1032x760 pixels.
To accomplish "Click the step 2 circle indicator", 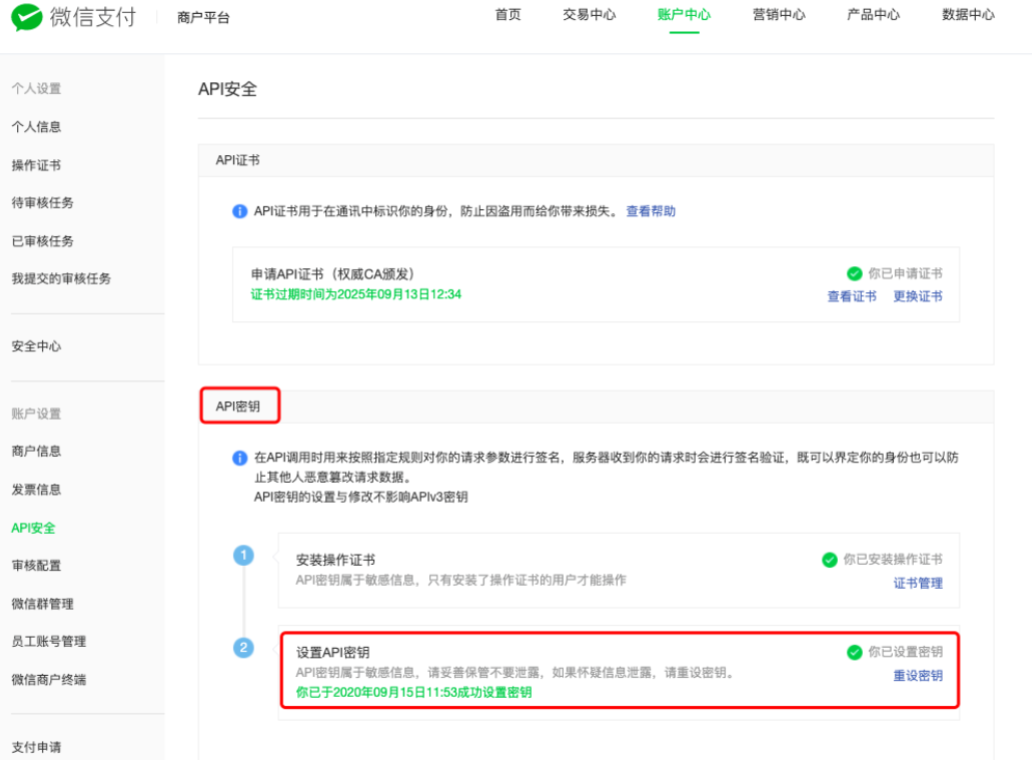I will (x=243, y=648).
